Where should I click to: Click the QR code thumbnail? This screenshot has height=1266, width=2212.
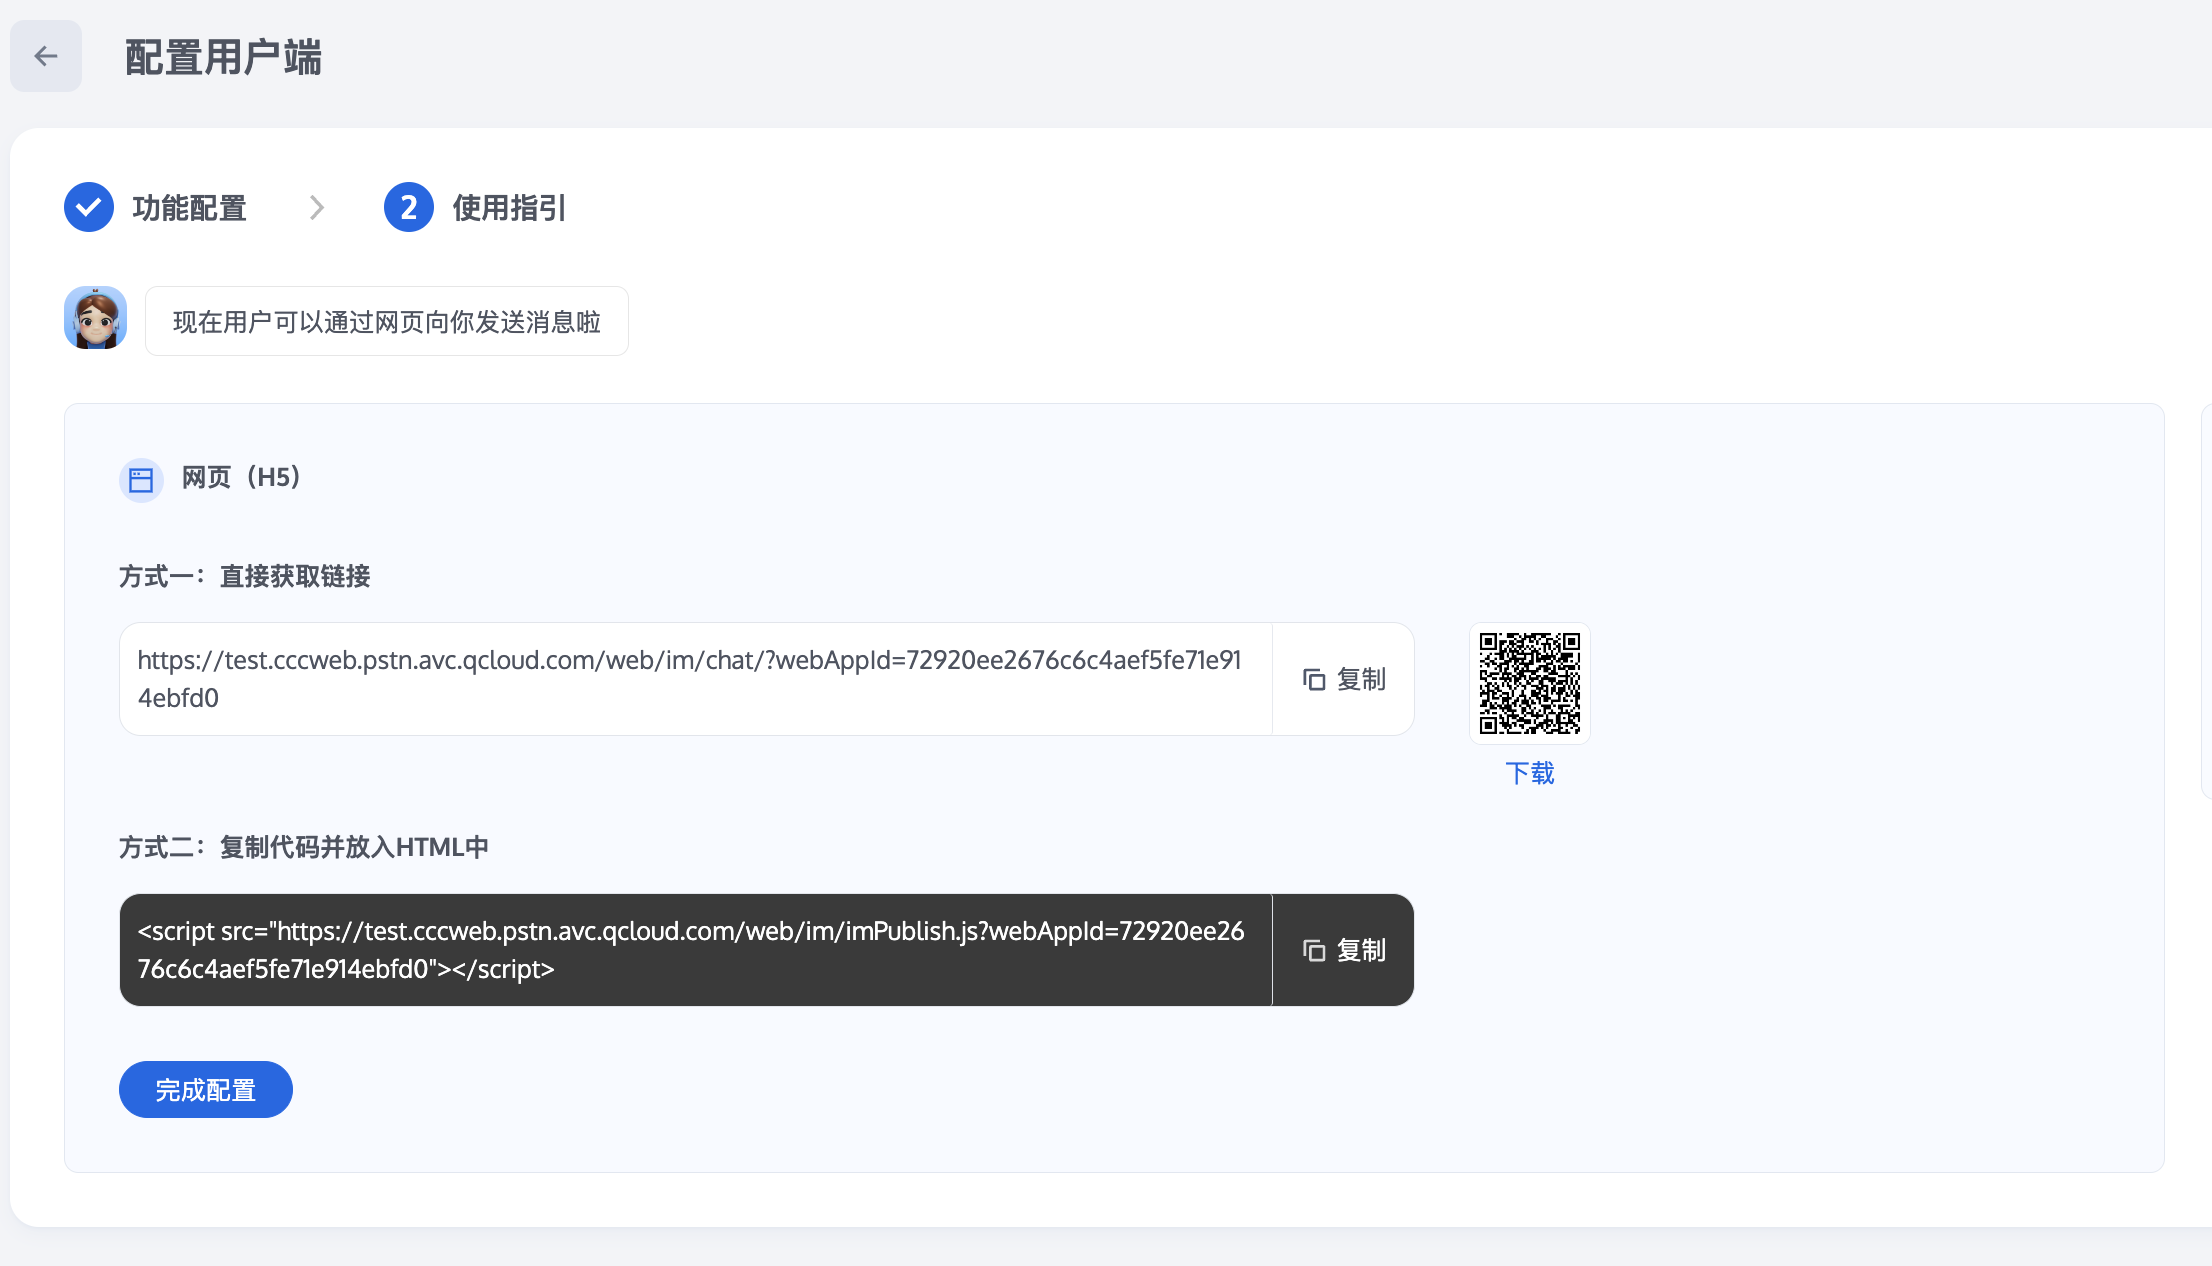[1529, 683]
